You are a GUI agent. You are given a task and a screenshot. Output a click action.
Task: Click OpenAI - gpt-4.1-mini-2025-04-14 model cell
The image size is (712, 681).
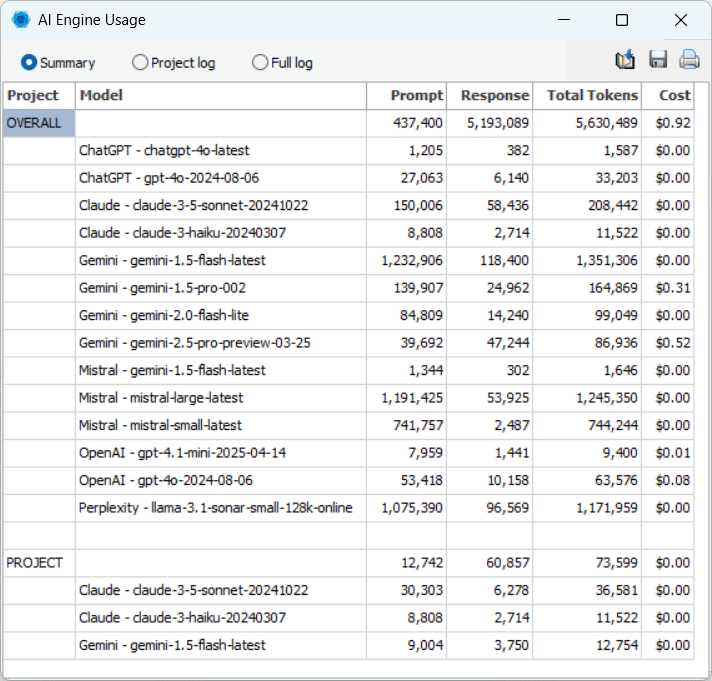221,453
